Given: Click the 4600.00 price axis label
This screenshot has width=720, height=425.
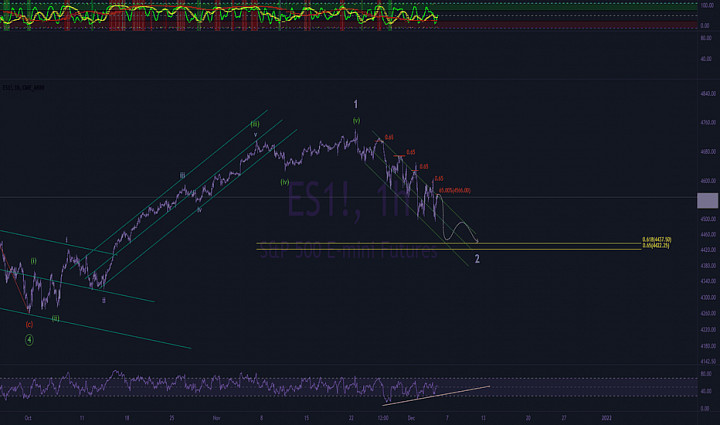Looking at the screenshot, I should (x=708, y=181).
